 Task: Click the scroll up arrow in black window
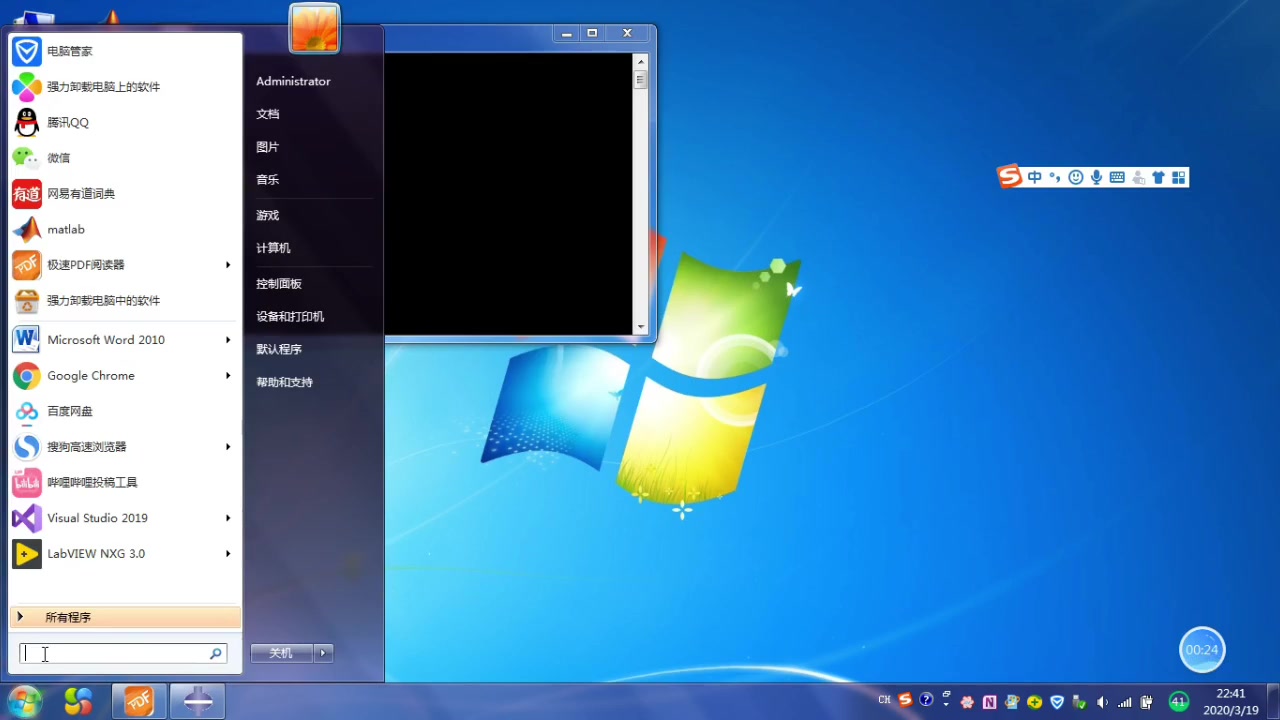click(x=641, y=61)
